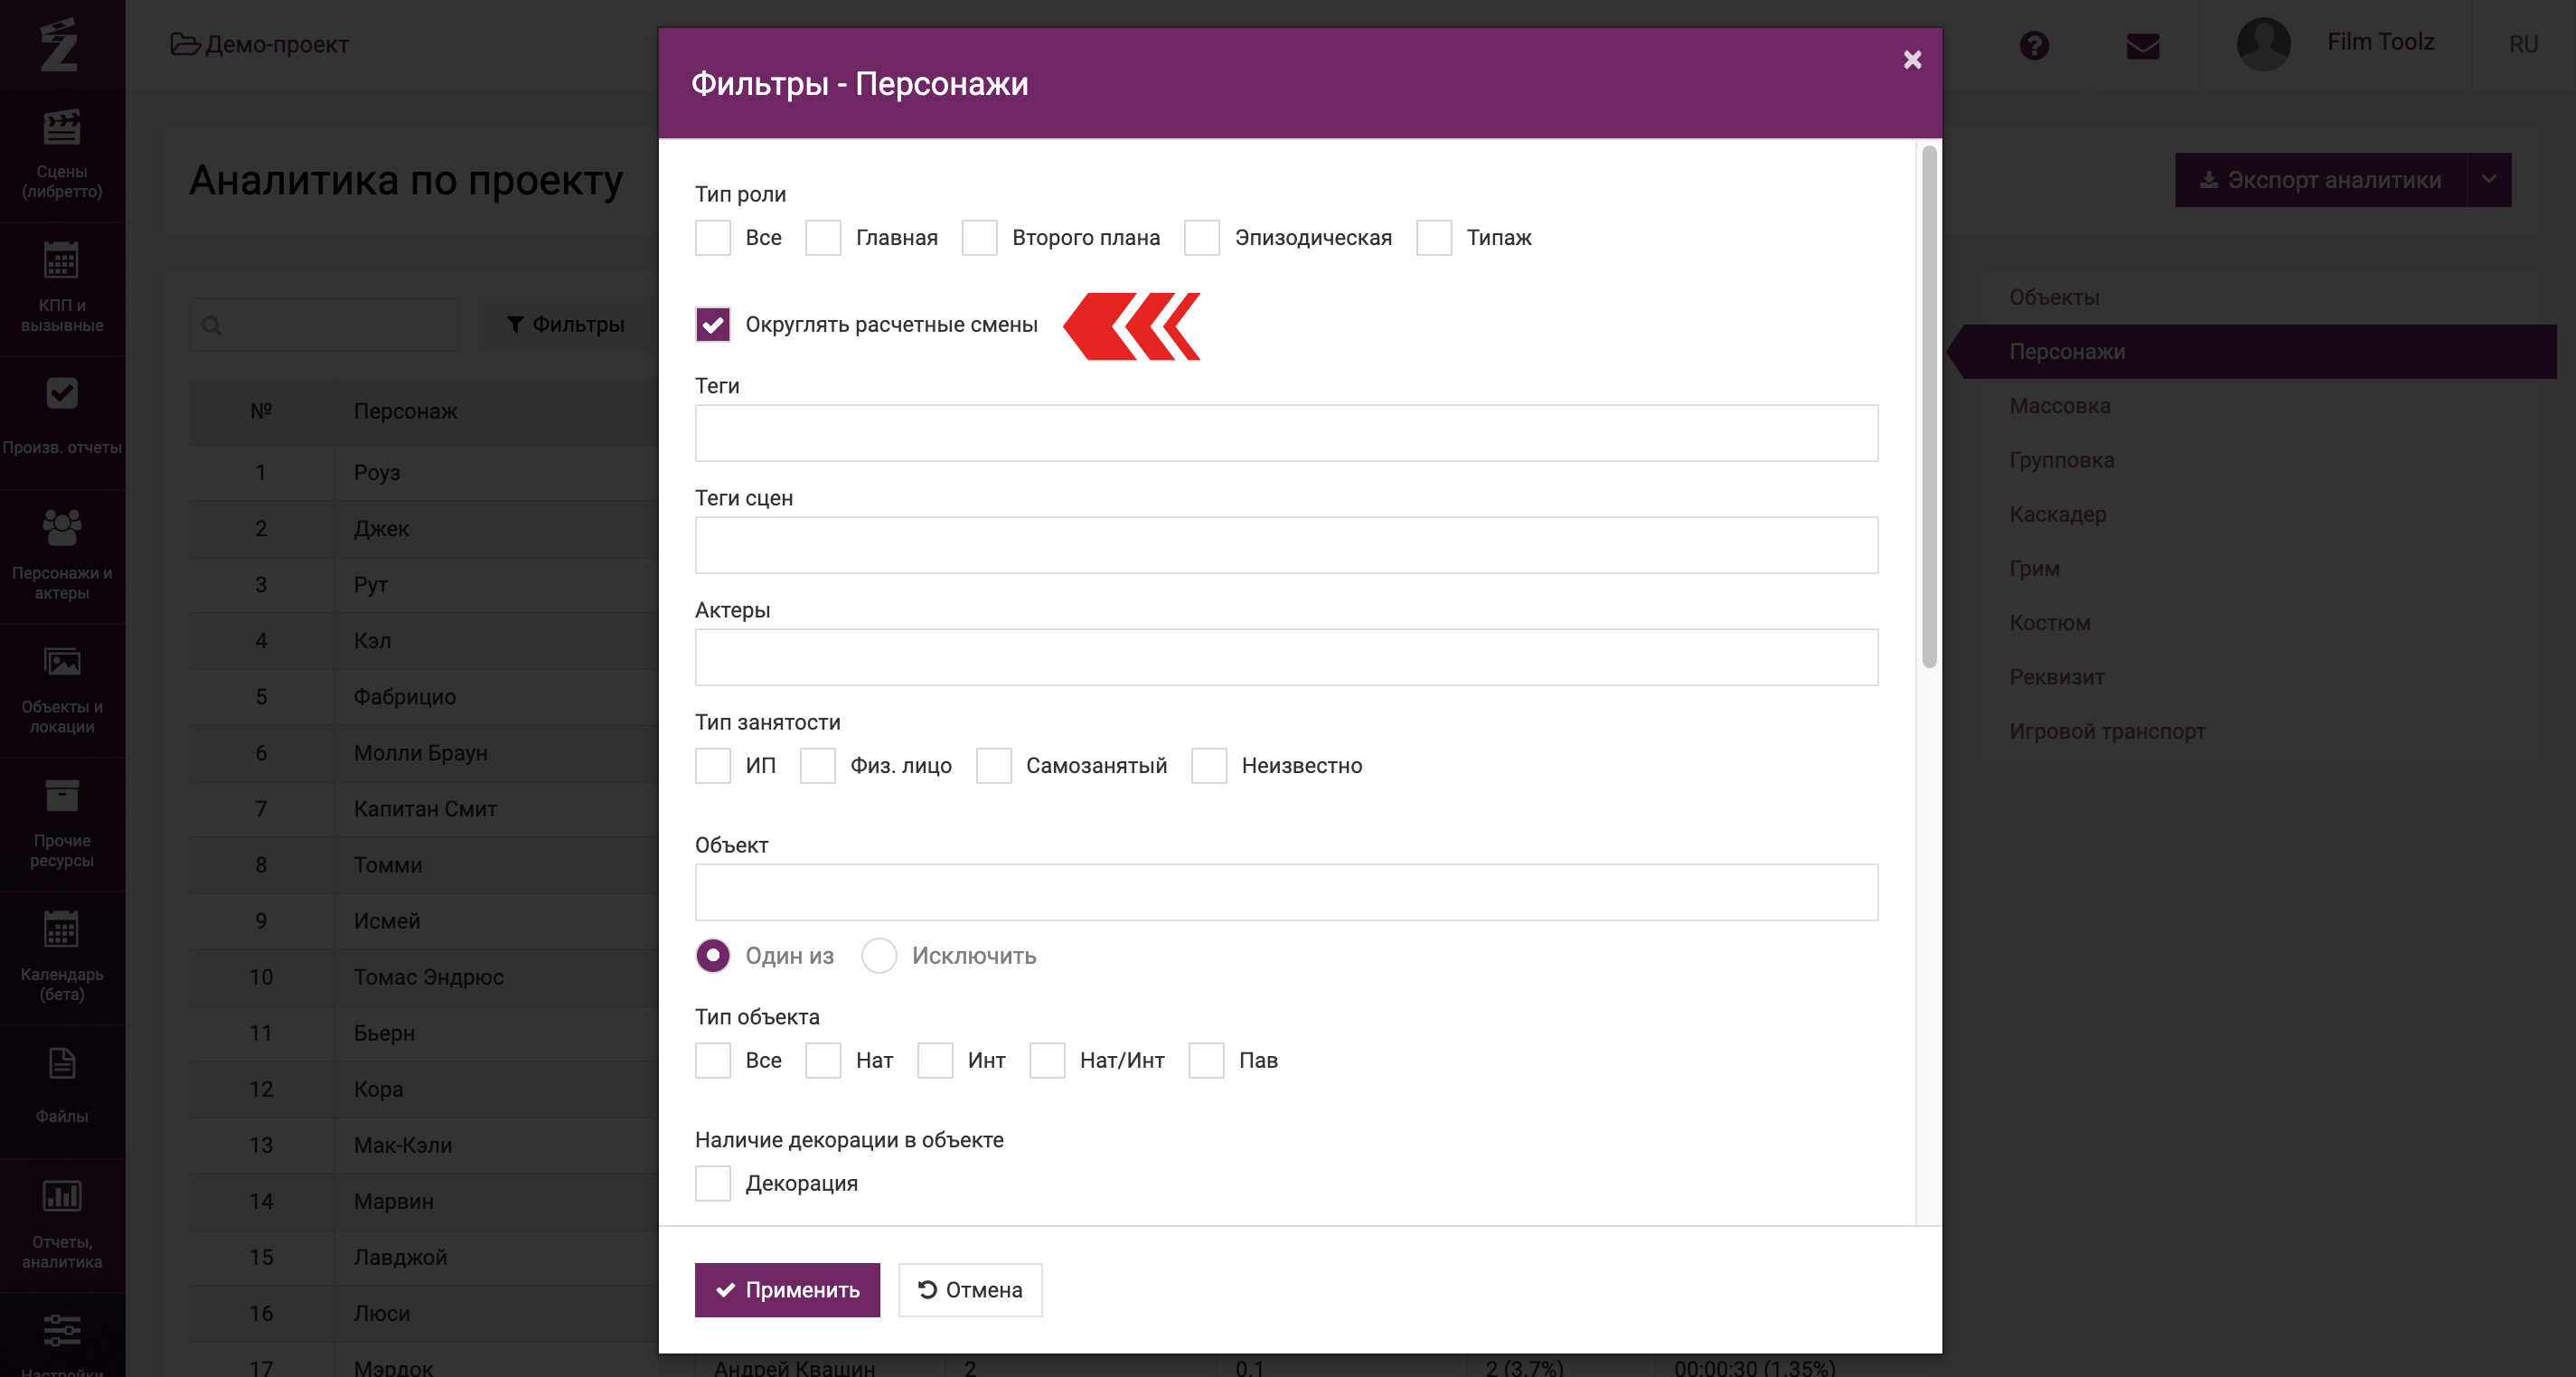Open the Актеры selection field

pos(1286,657)
